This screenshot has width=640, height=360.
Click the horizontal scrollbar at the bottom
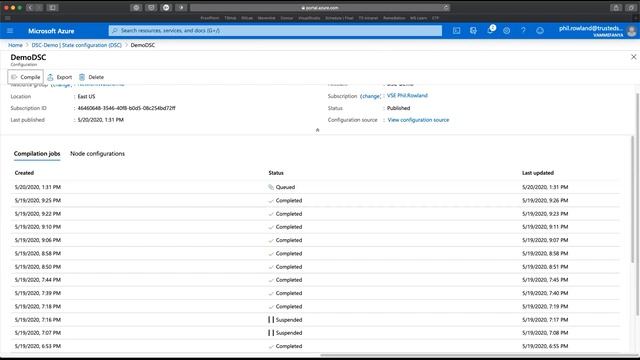[478, 355]
